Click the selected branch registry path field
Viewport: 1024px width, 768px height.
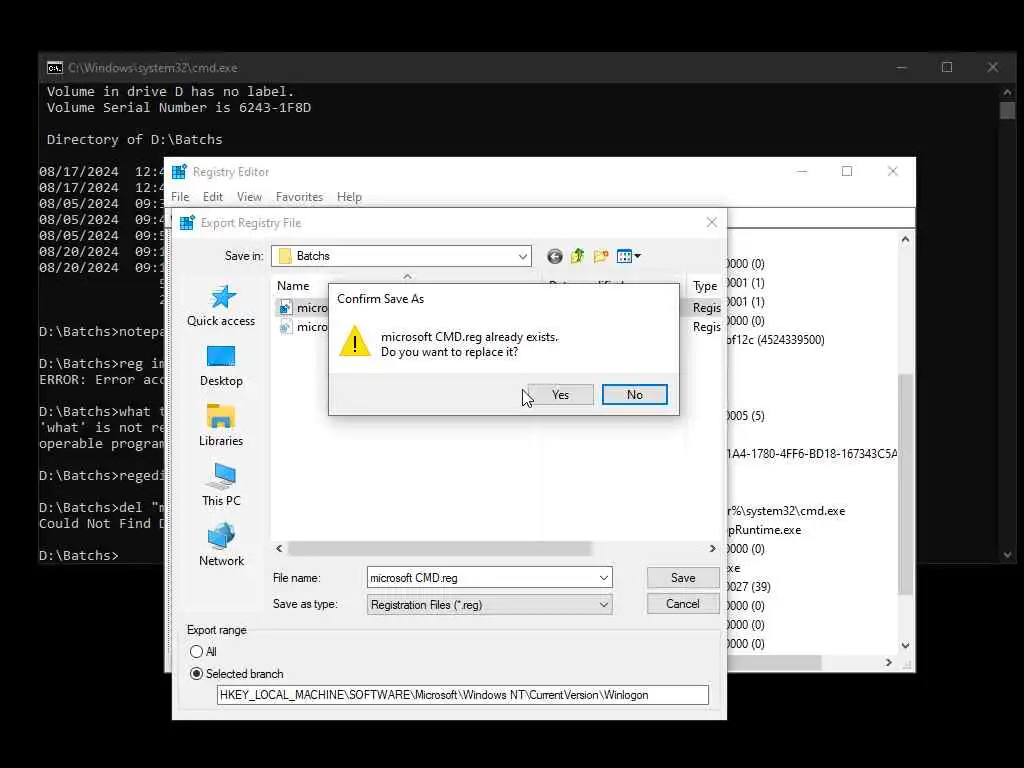(x=462, y=695)
